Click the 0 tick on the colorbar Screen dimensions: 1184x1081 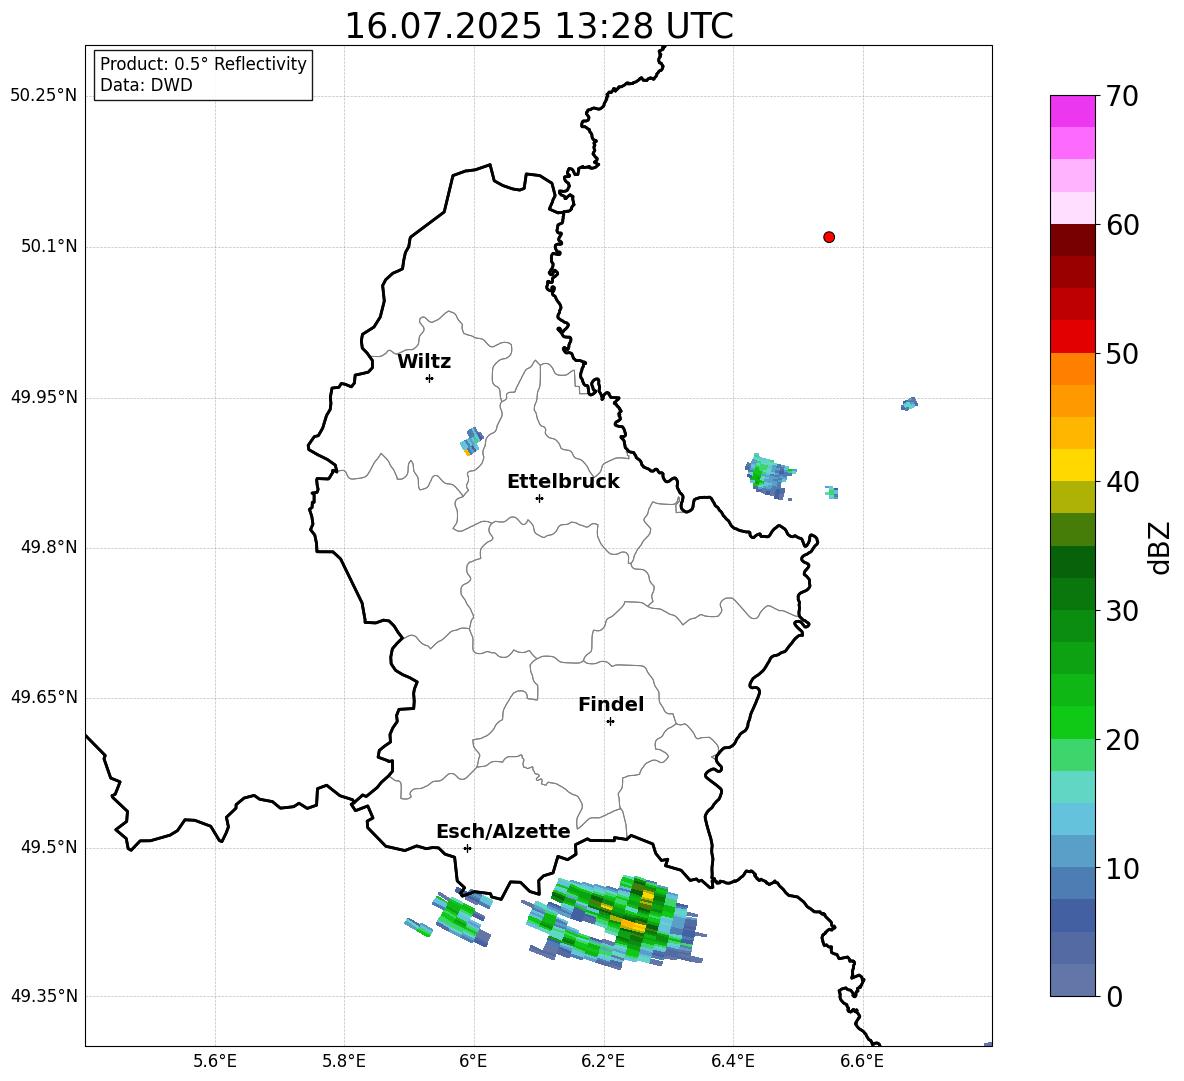pyautogui.click(x=1114, y=996)
